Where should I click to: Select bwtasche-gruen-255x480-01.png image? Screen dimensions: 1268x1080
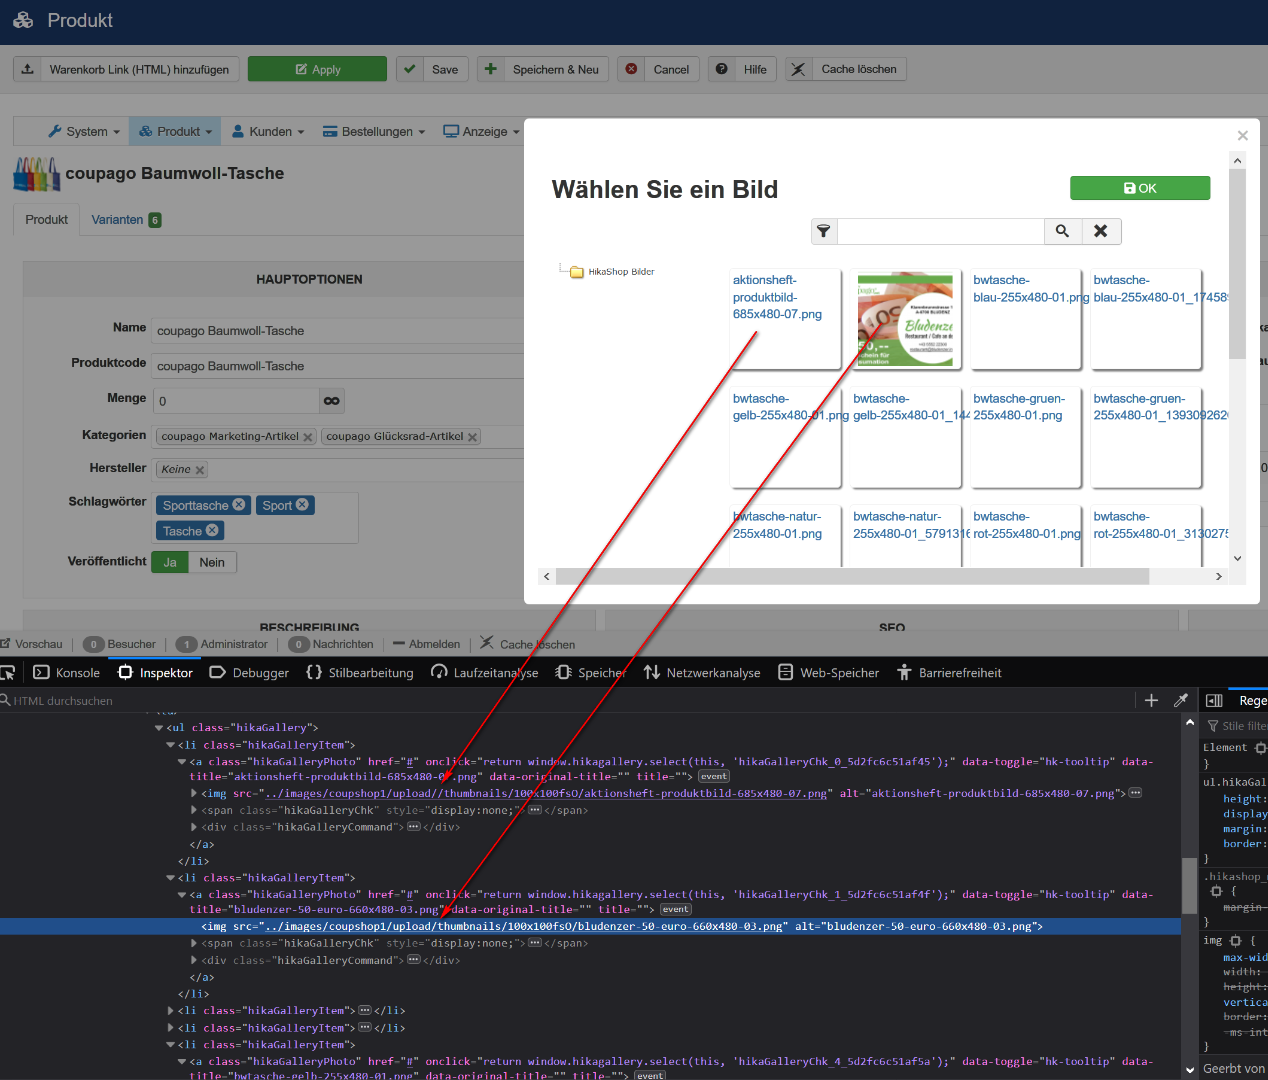point(1025,437)
